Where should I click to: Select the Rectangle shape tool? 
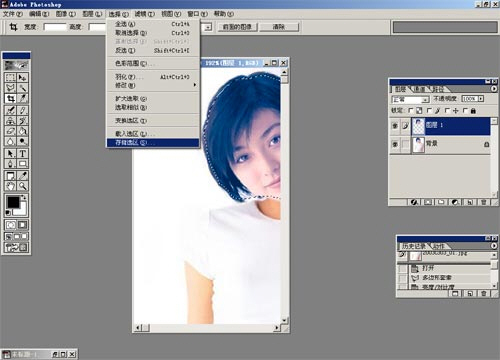[22, 164]
